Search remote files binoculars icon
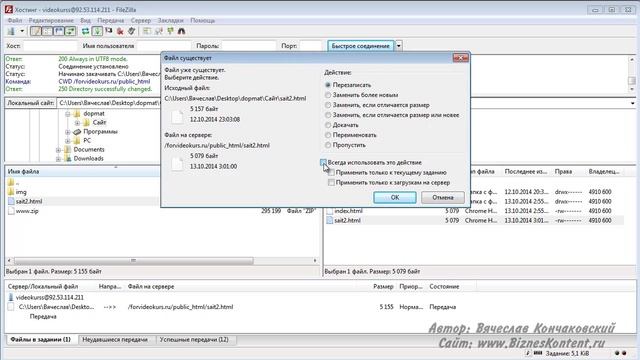Viewport: 640px width, 360px height. click(x=182, y=31)
